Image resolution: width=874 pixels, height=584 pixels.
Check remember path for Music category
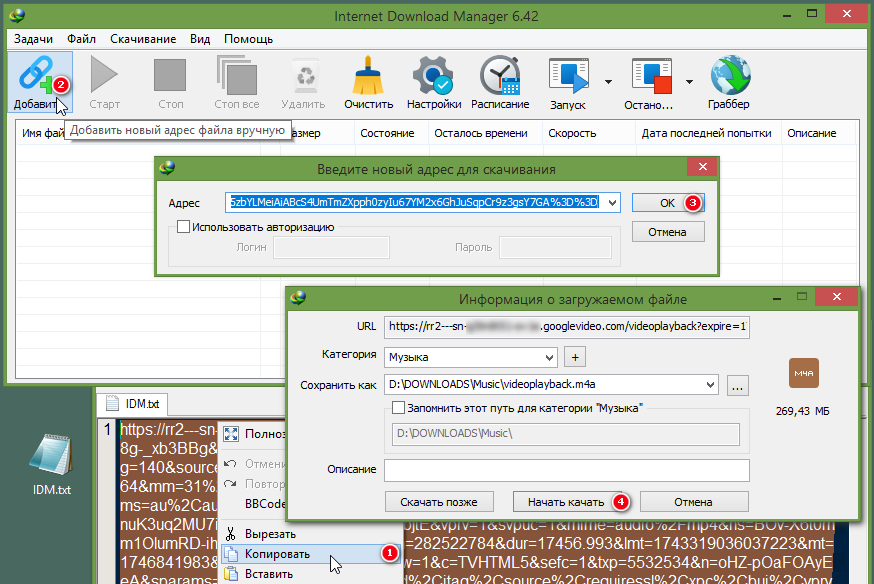[x=399, y=408]
